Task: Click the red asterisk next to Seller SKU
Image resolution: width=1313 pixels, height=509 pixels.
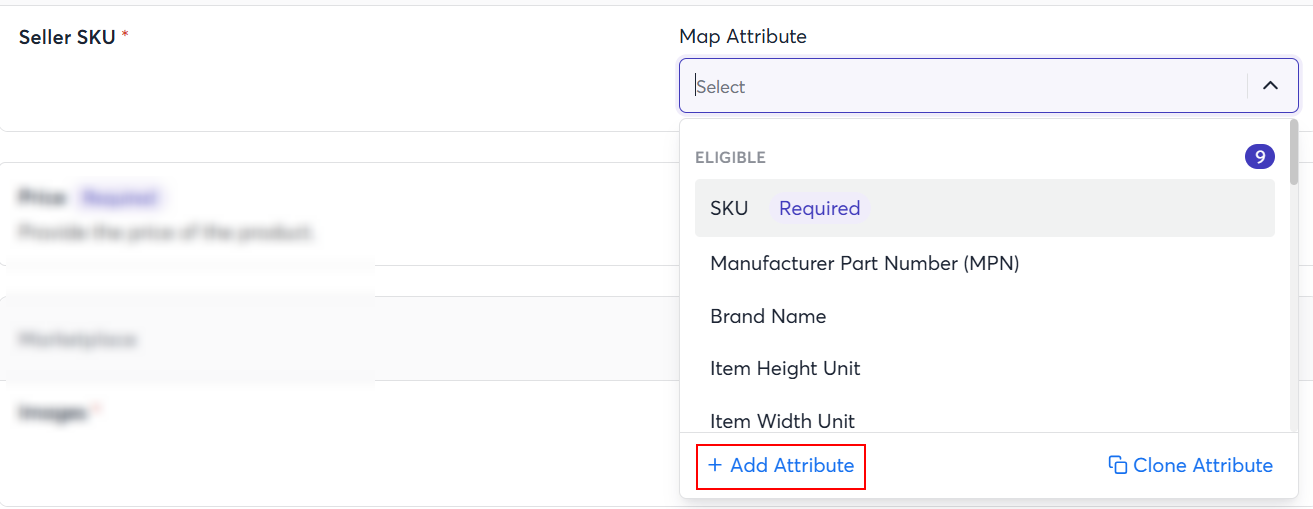Action: tap(125, 37)
